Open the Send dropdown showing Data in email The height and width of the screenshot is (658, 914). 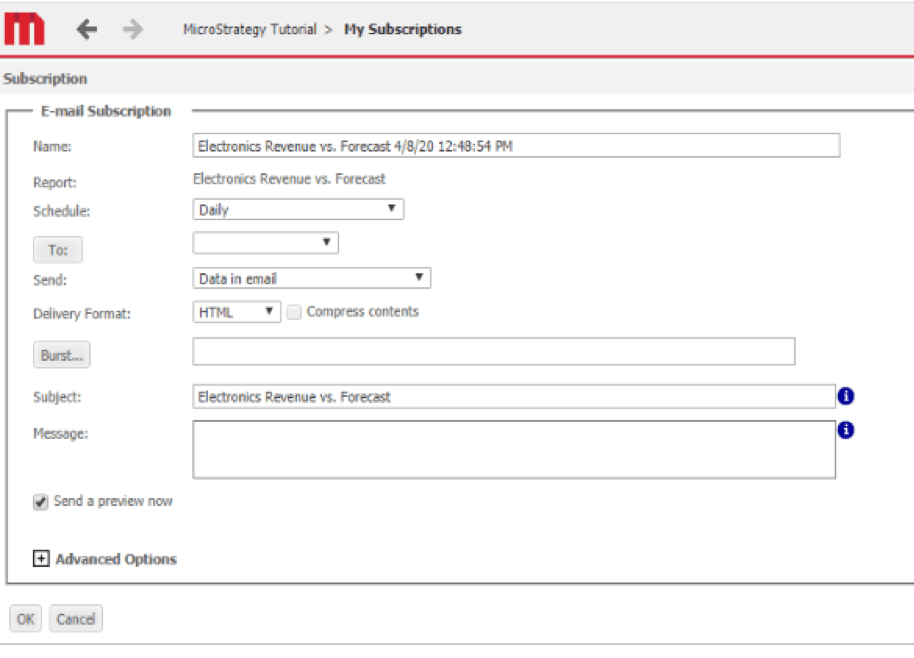tap(311, 279)
